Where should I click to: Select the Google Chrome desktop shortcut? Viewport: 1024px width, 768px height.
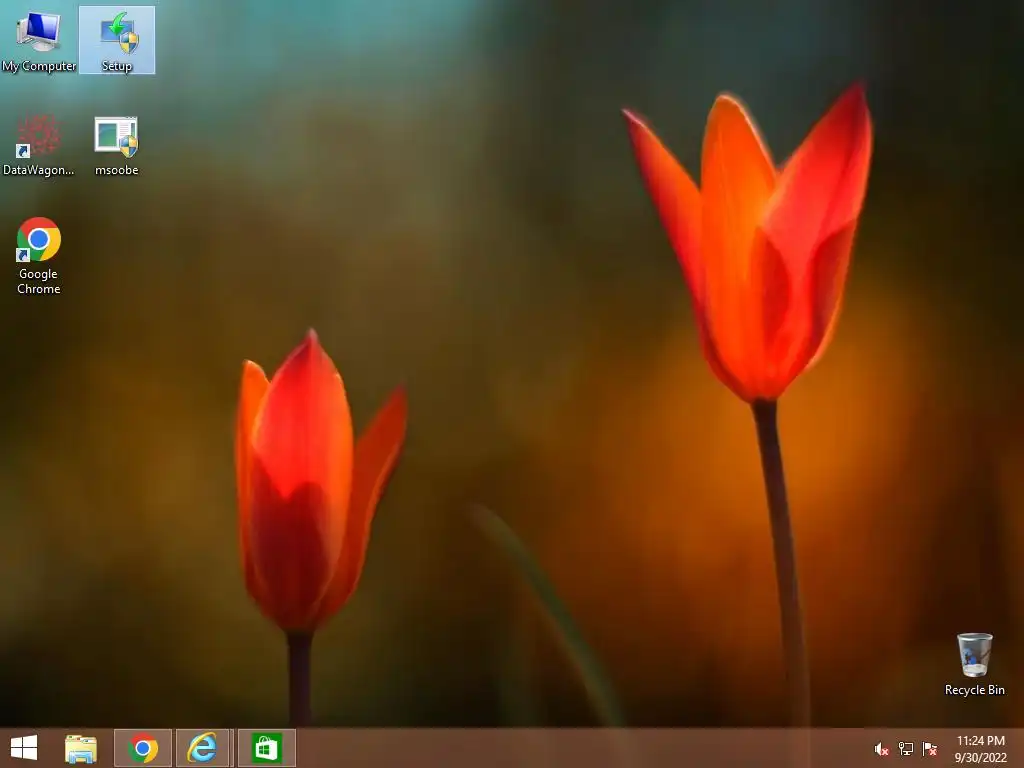(39, 256)
